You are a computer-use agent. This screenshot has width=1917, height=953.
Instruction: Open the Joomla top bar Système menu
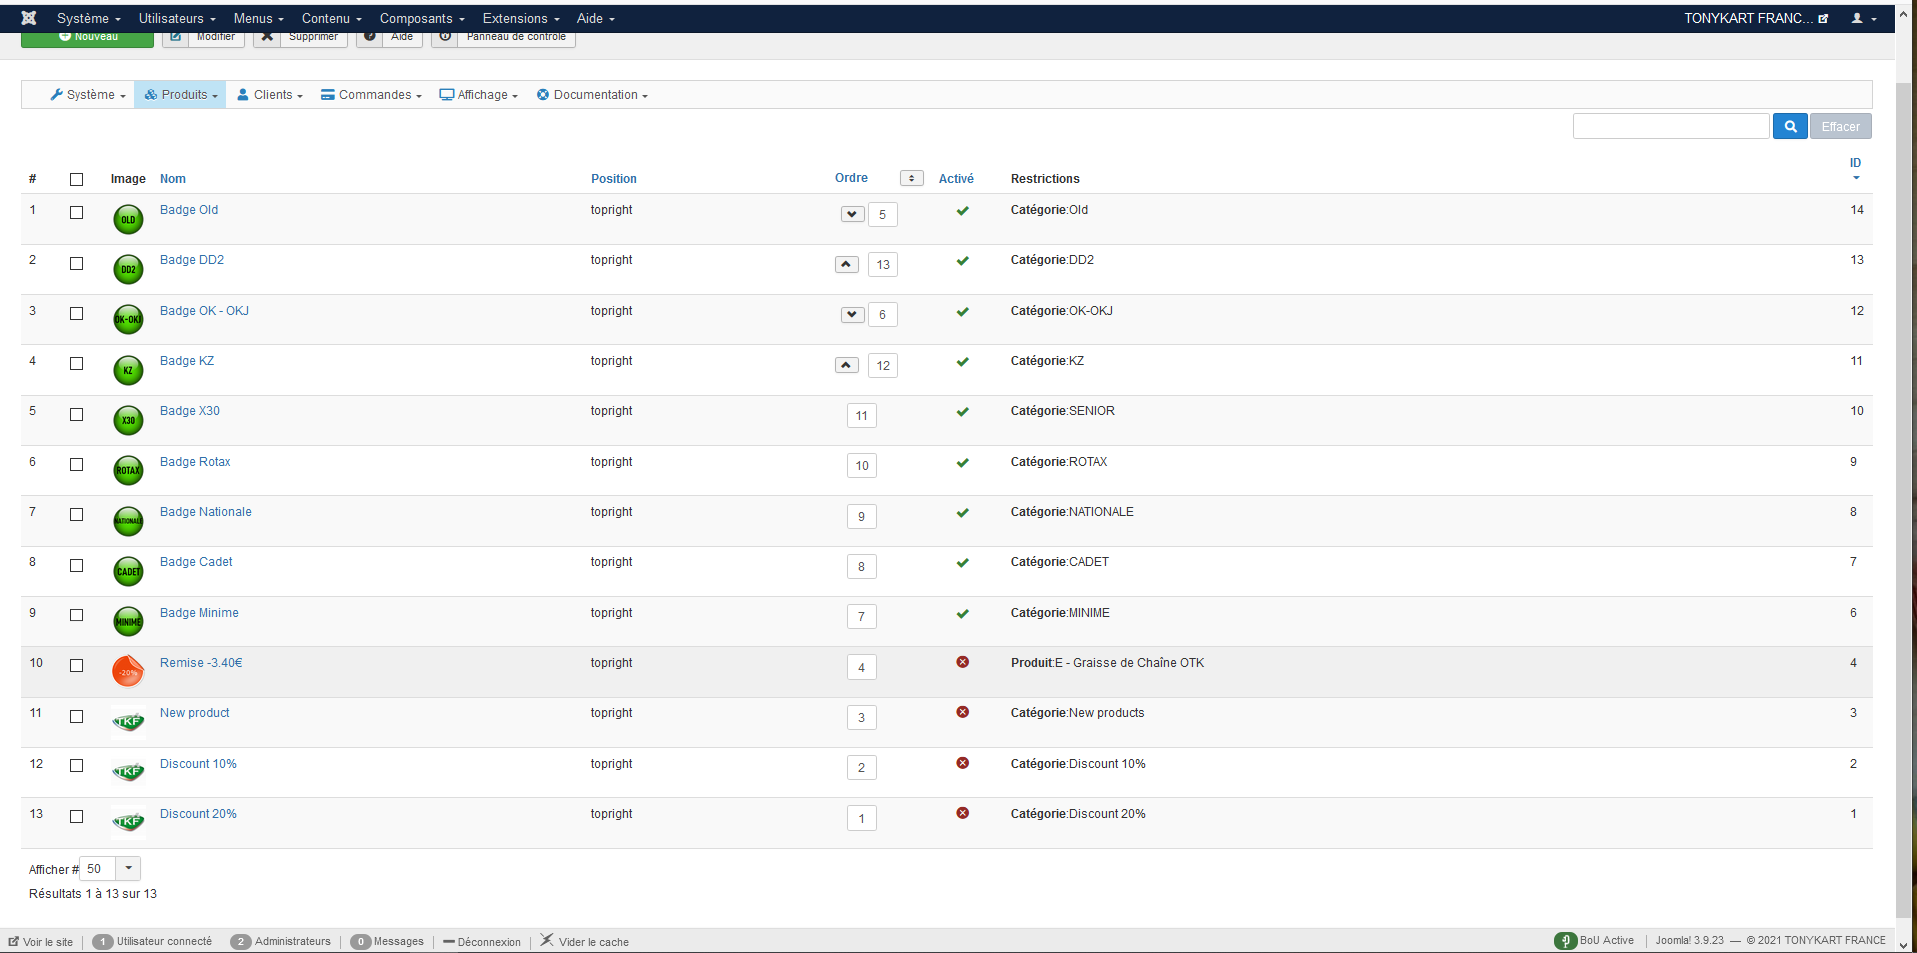coord(88,18)
